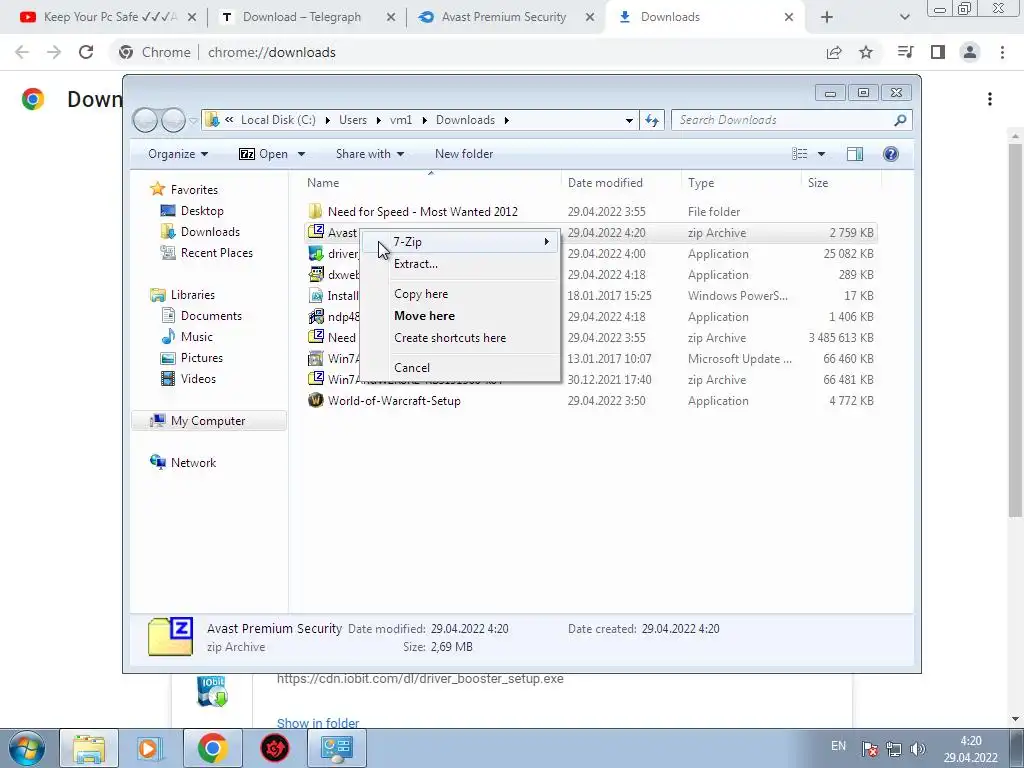Switch to the Avast Premium Security tab
This screenshot has height=768, width=1024.
[504, 17]
